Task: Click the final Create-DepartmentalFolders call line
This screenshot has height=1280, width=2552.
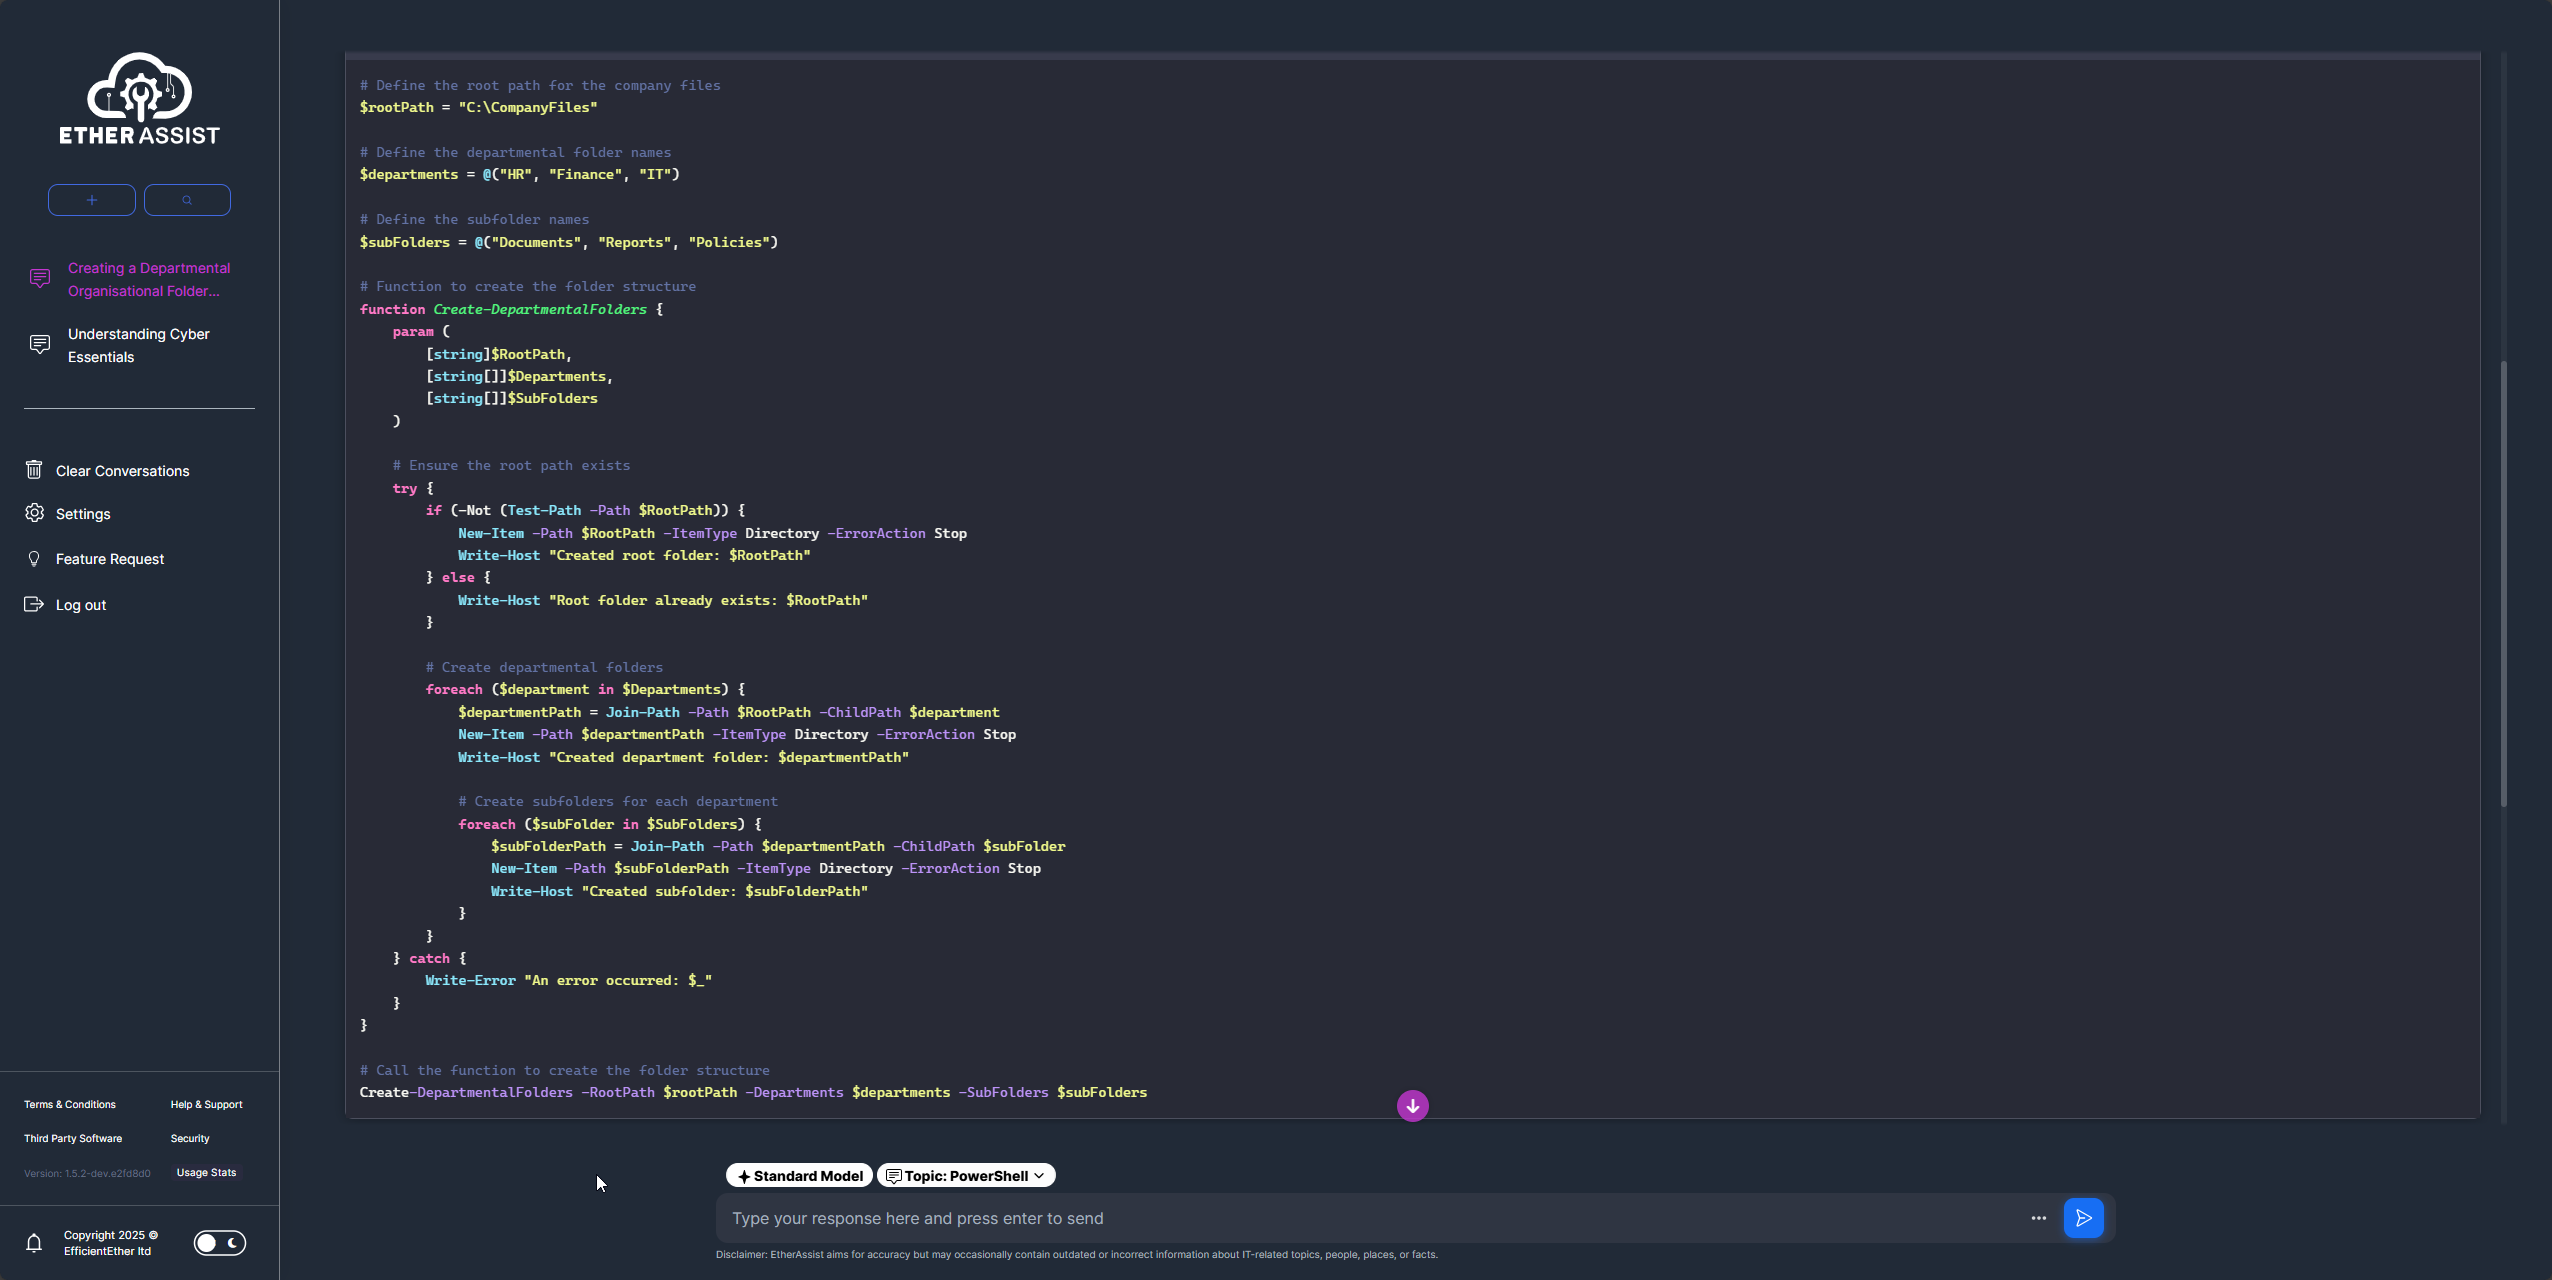Action: (753, 1092)
